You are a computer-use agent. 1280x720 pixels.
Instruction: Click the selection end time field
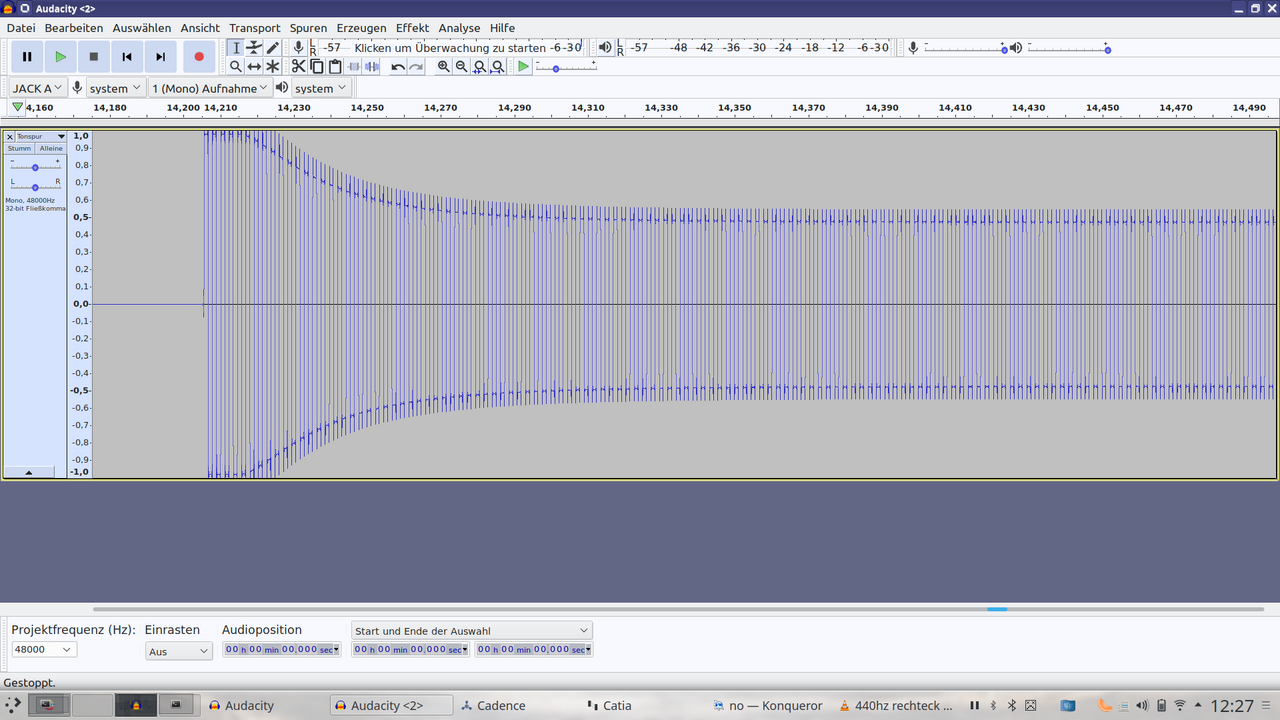(534, 649)
